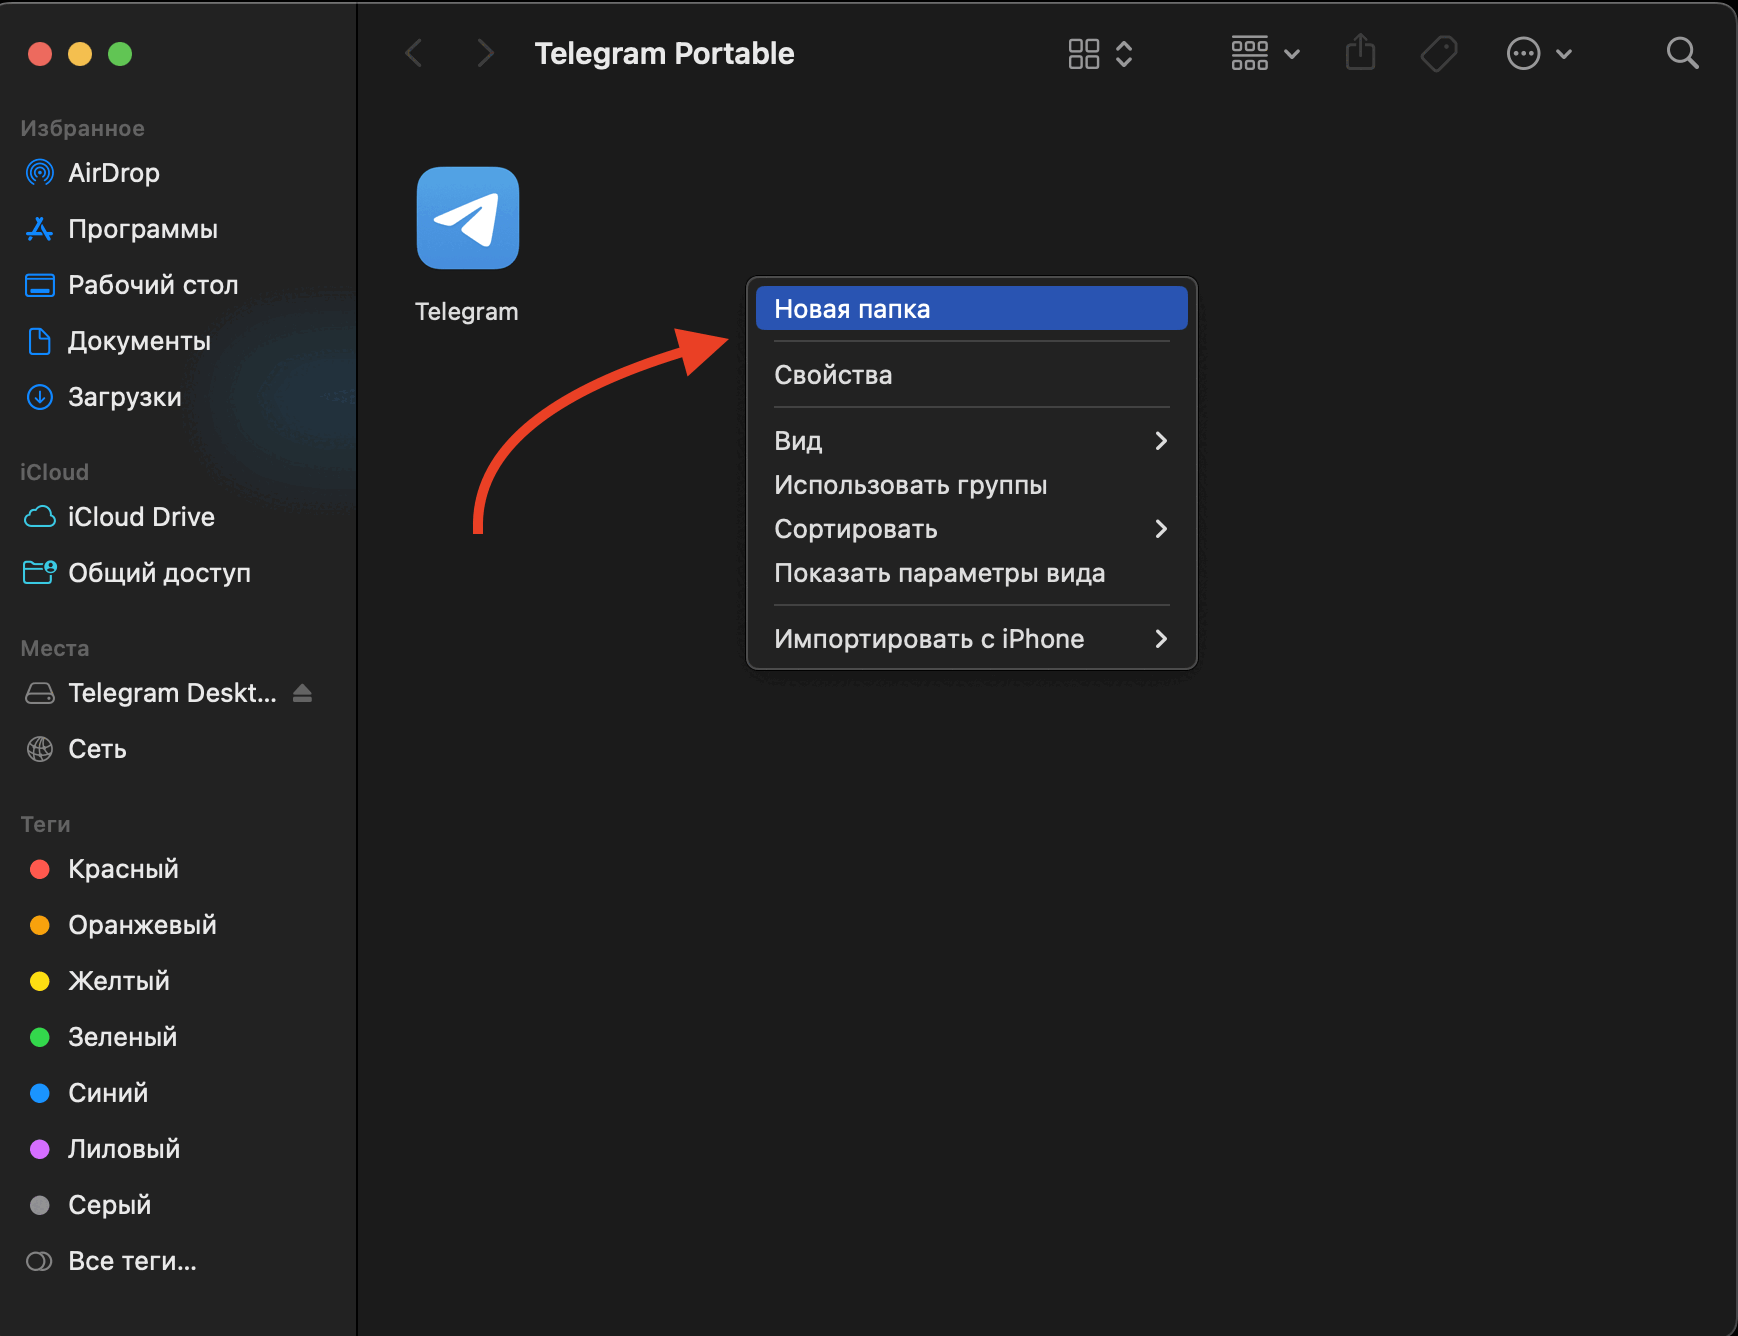Click the Share toolbar icon
Image resolution: width=1738 pixels, height=1336 pixels.
pos(1360,53)
